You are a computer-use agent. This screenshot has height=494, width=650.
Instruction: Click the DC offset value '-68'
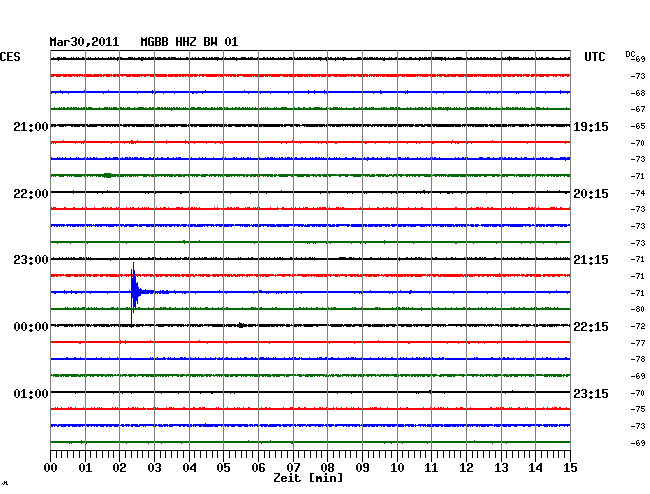638,93
